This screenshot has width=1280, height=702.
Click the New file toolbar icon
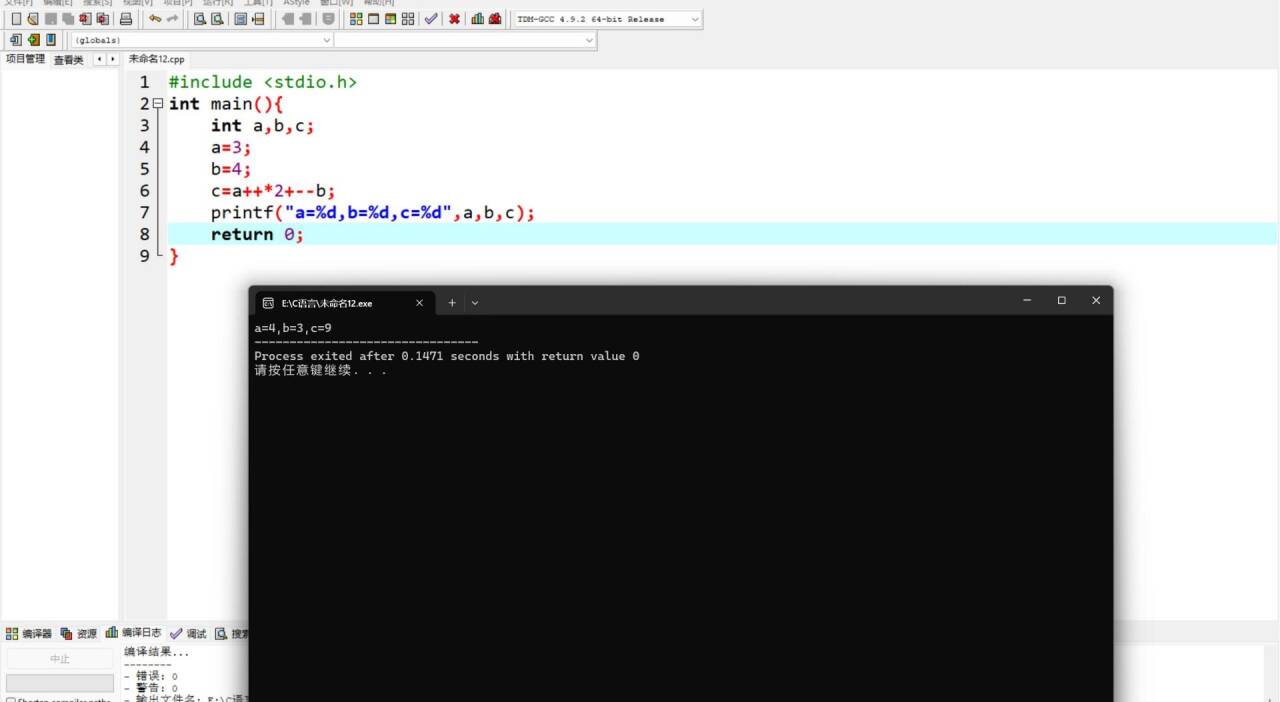(x=16, y=19)
